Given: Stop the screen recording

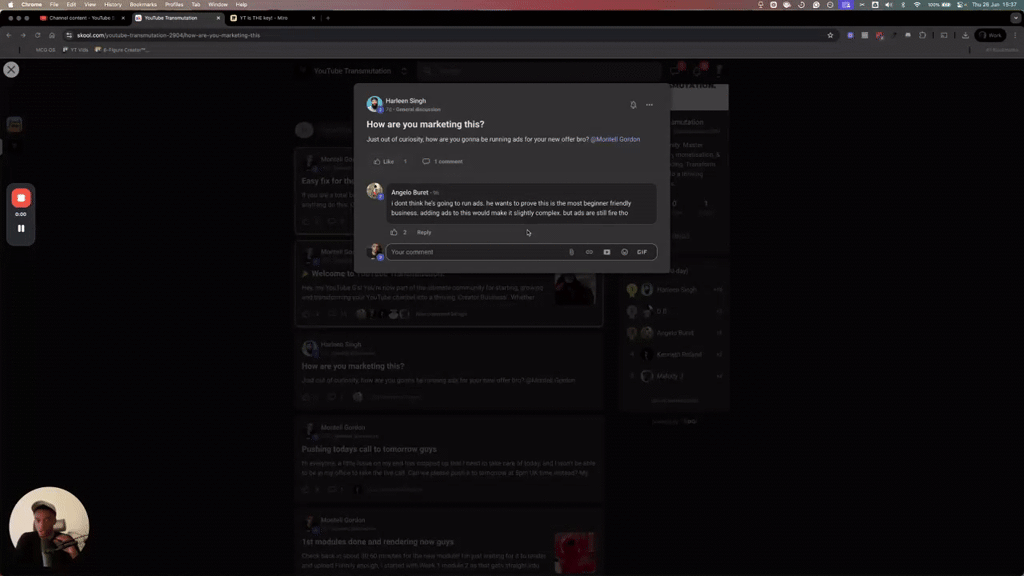Looking at the screenshot, I should tap(21, 198).
